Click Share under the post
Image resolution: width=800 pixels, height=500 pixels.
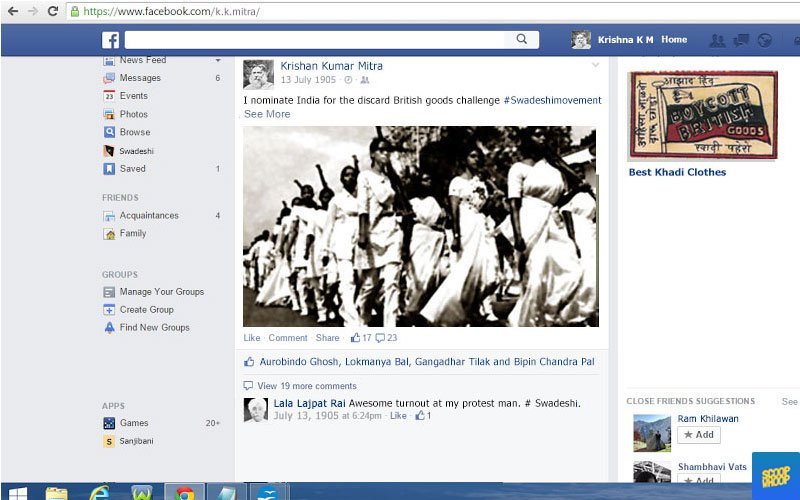(328, 338)
